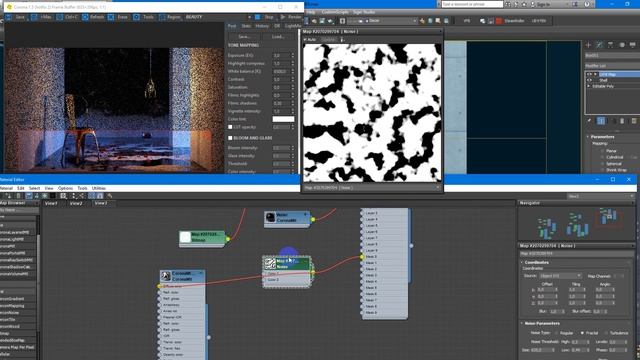This screenshot has width=640, height=360.
Task: Switch to the History tab
Action: (x=262, y=26)
